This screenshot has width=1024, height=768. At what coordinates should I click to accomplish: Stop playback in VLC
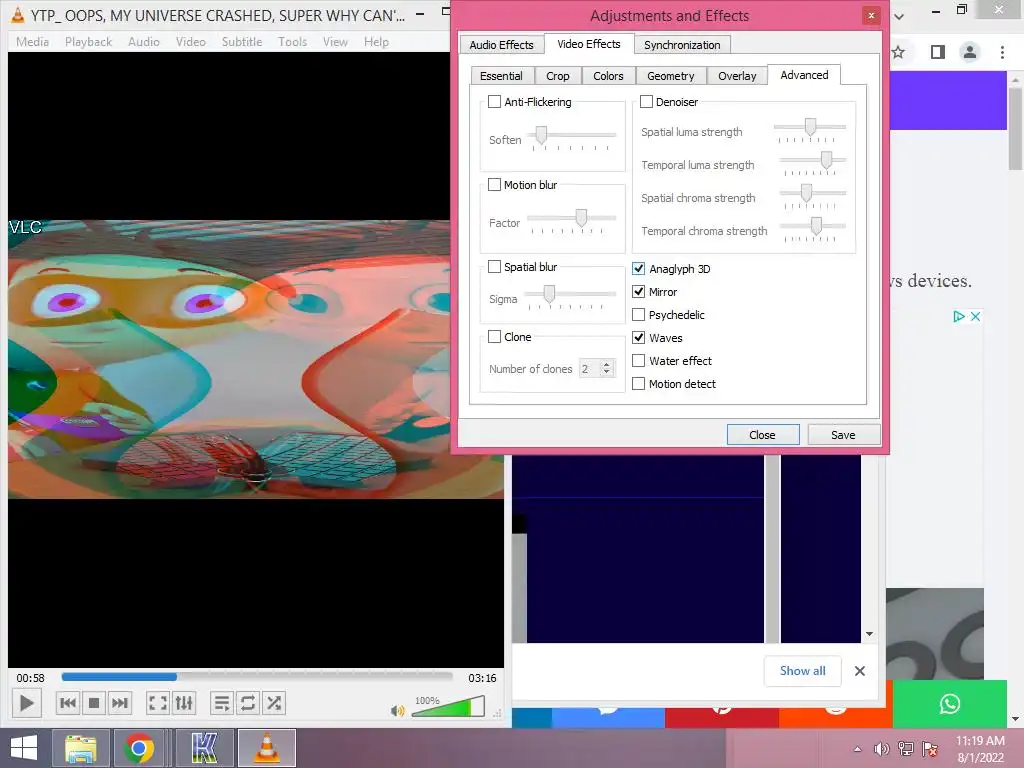[x=93, y=703]
